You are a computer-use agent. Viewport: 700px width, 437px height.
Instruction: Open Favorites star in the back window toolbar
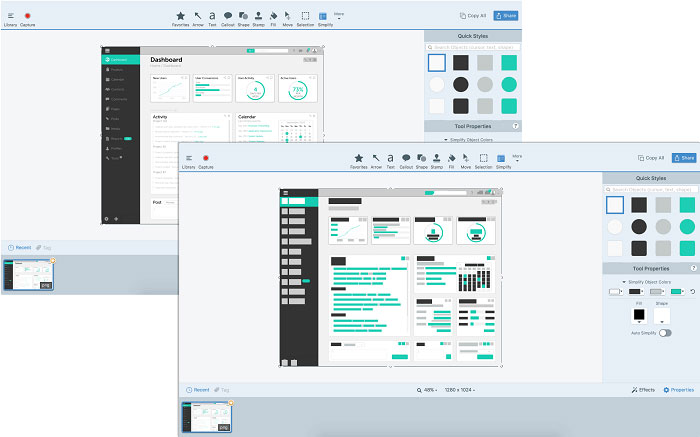tap(180, 17)
